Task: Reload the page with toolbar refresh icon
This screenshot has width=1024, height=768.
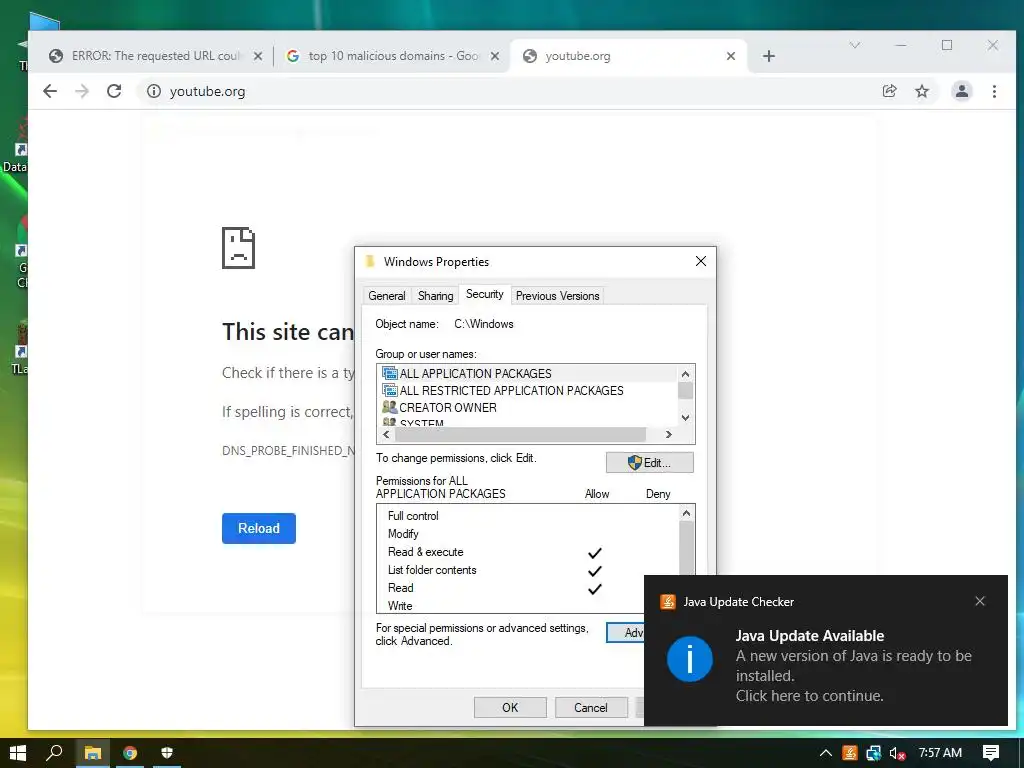Action: coord(114,91)
